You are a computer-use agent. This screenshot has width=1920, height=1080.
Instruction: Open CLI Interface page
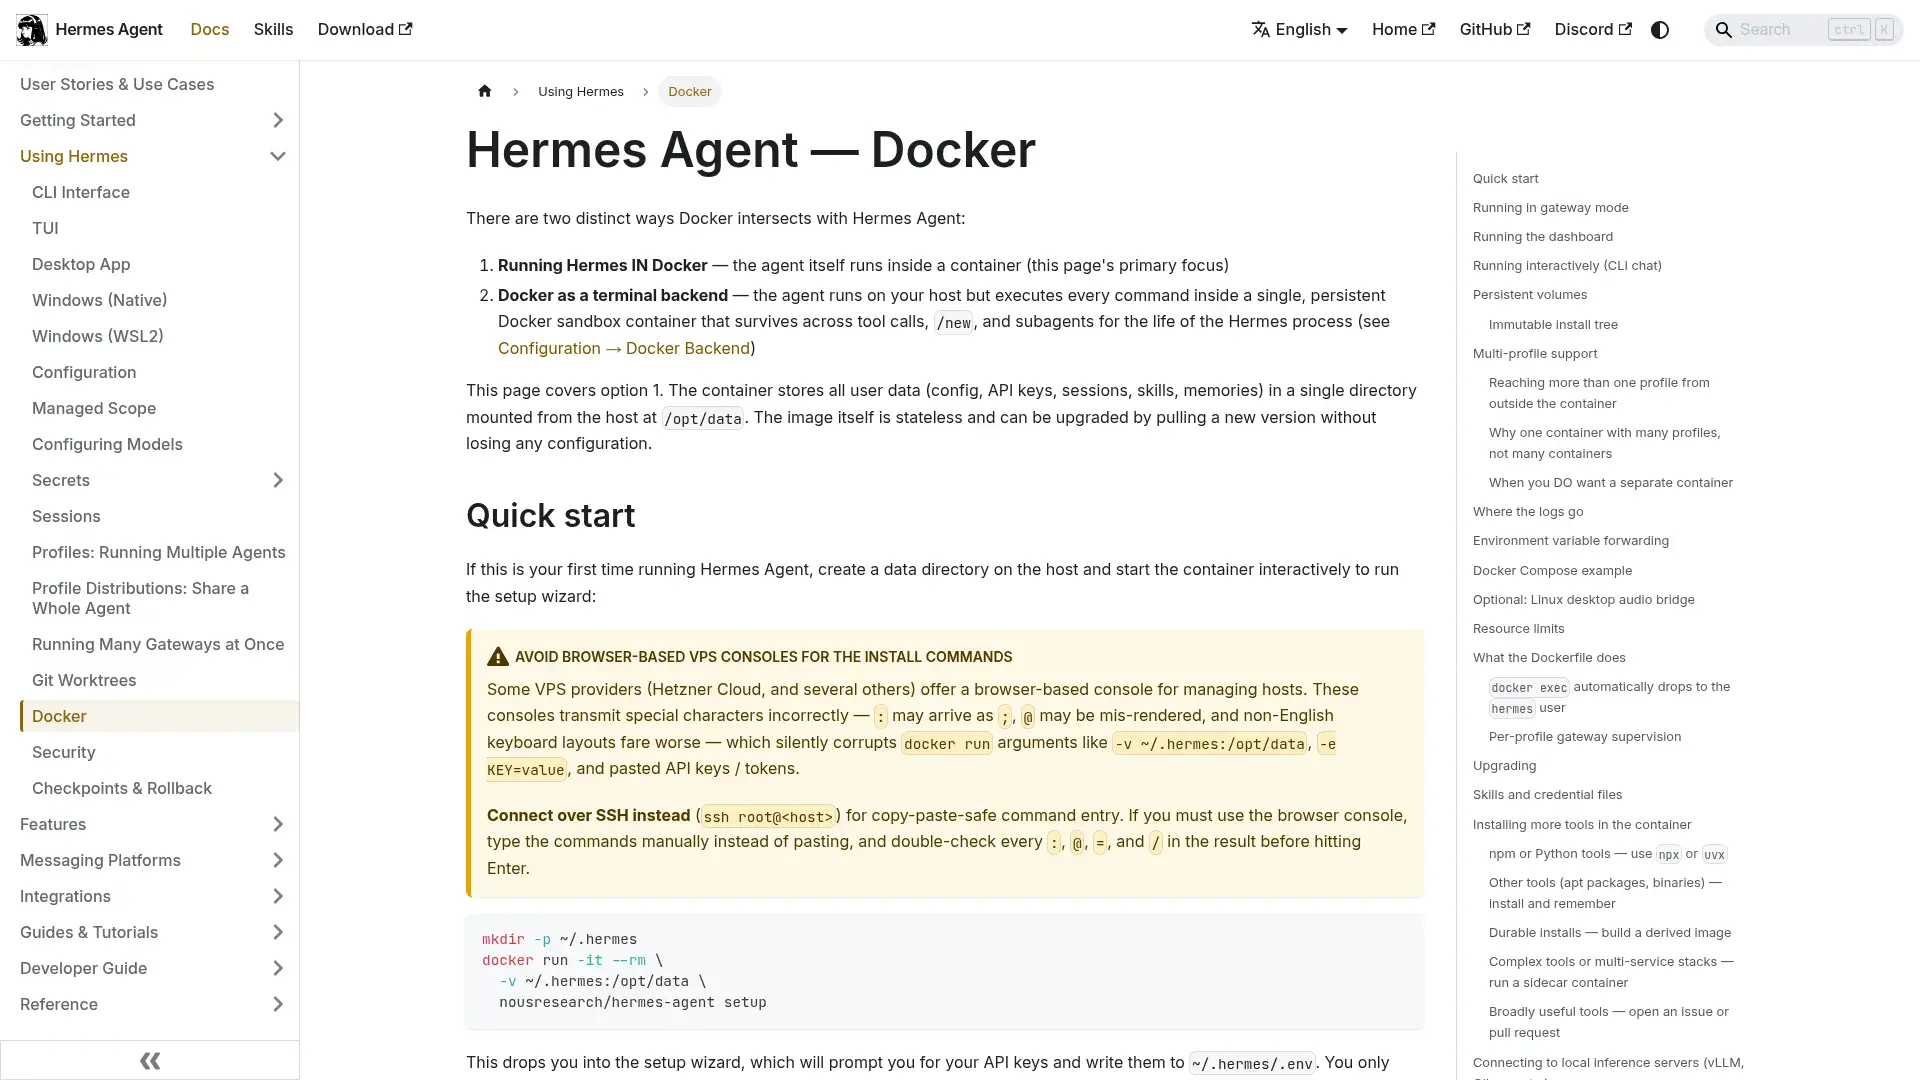coord(81,192)
